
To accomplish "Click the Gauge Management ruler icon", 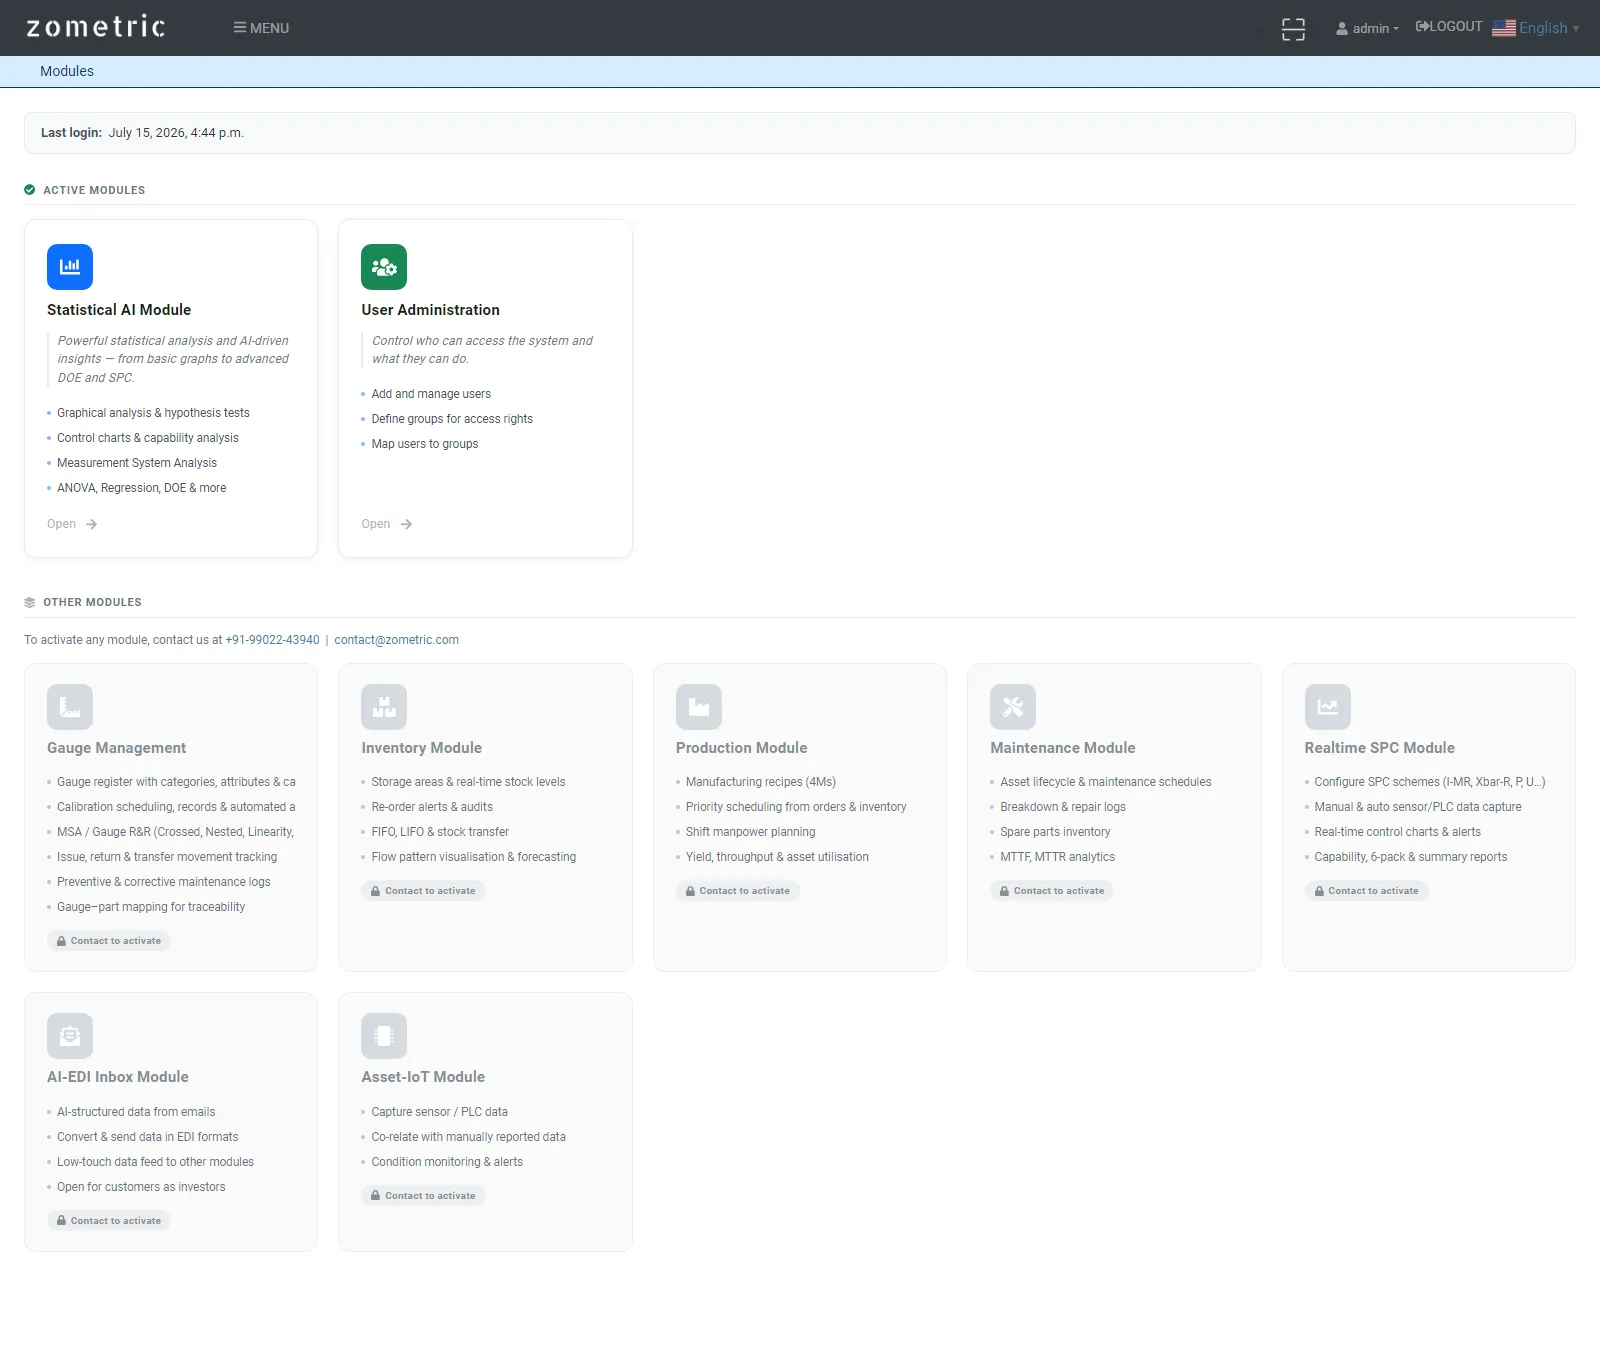I will tap(70, 707).
